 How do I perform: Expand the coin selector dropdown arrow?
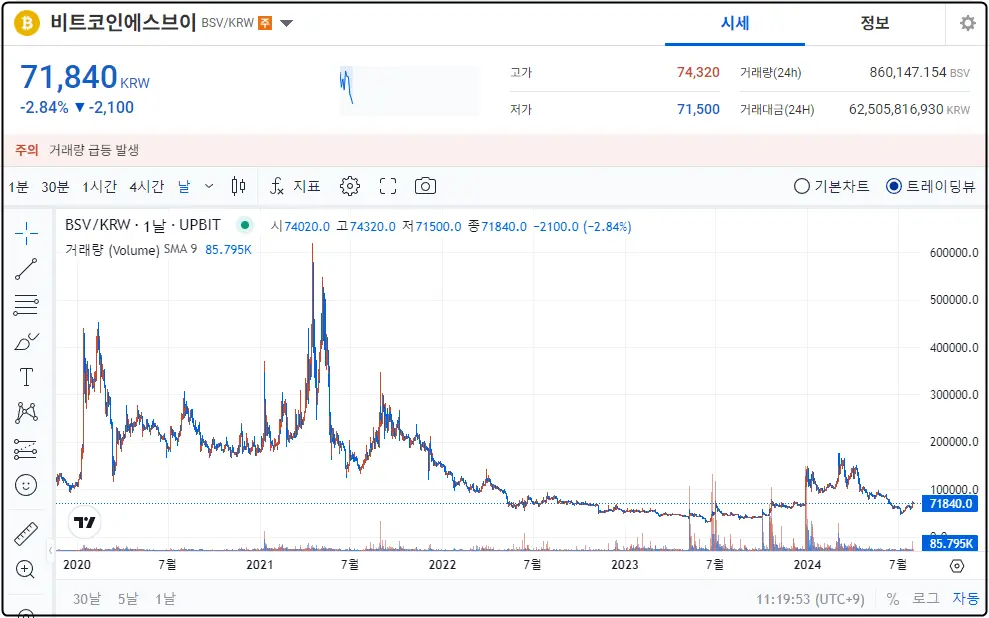click(x=286, y=24)
